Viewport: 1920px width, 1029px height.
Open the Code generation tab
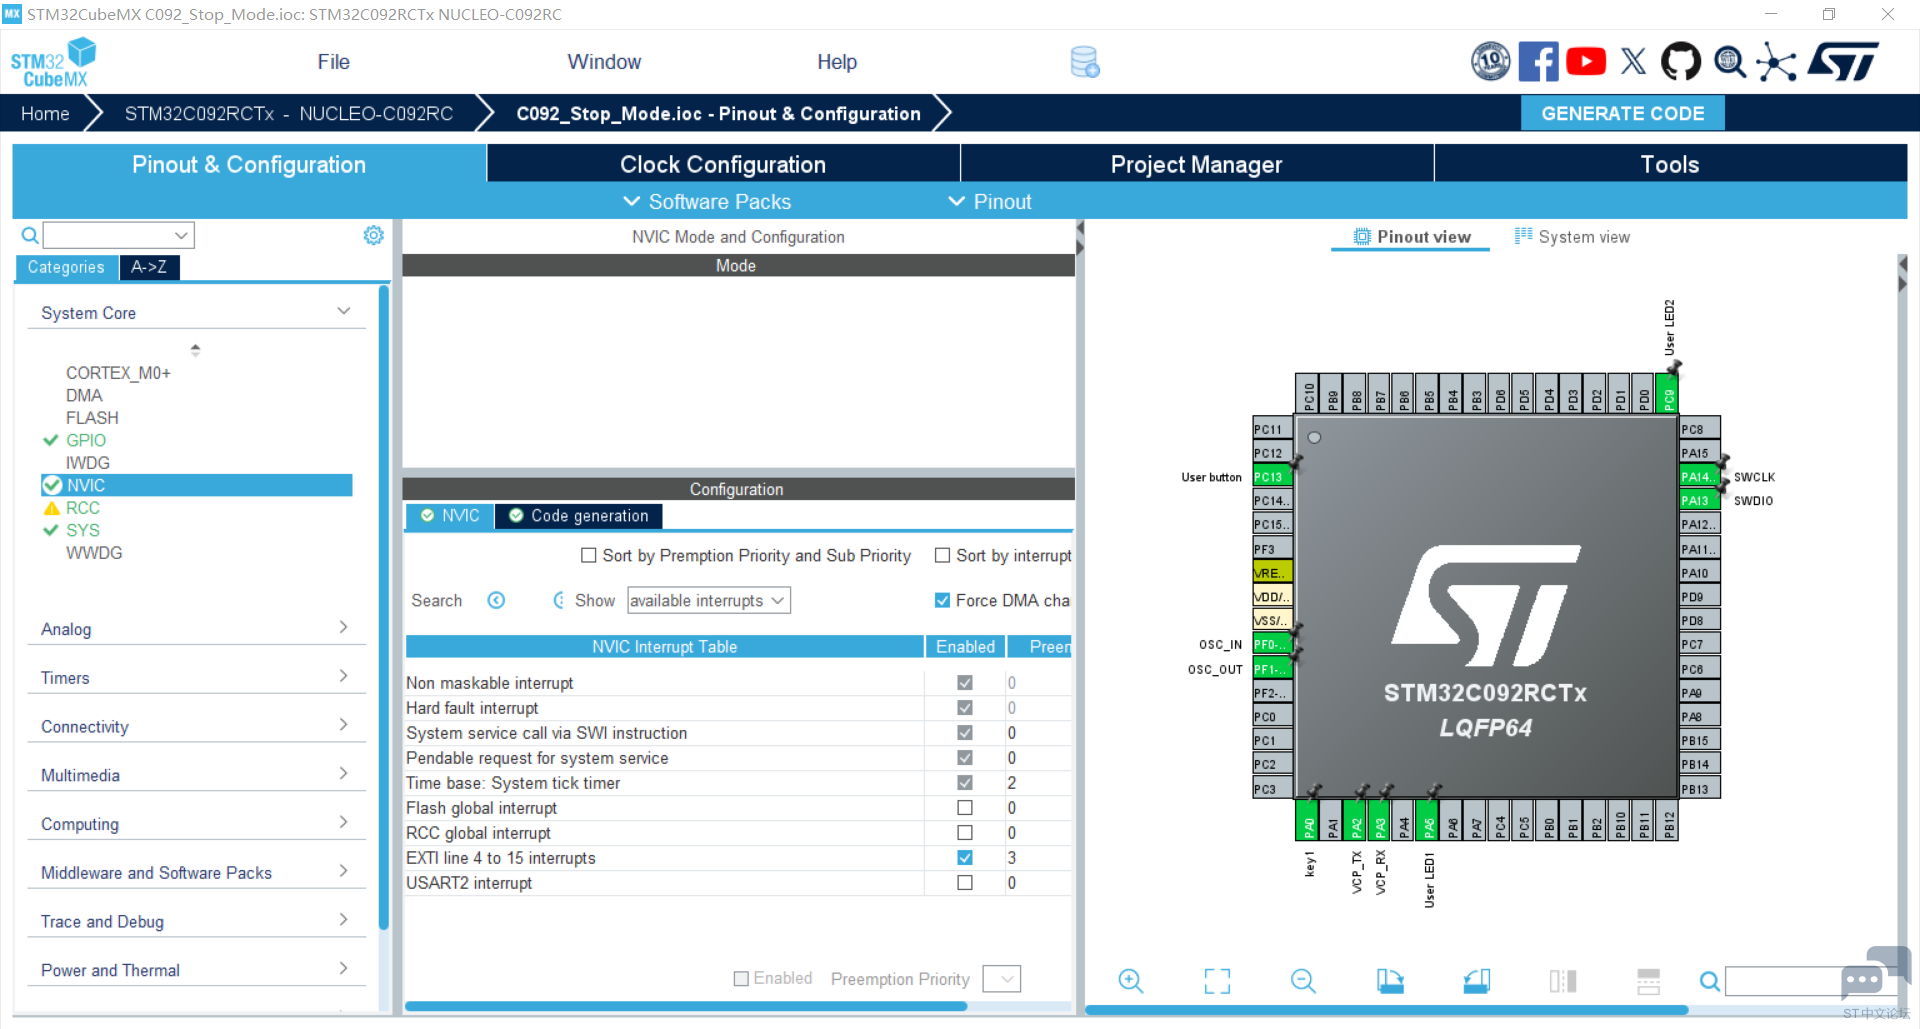pyautogui.click(x=579, y=516)
